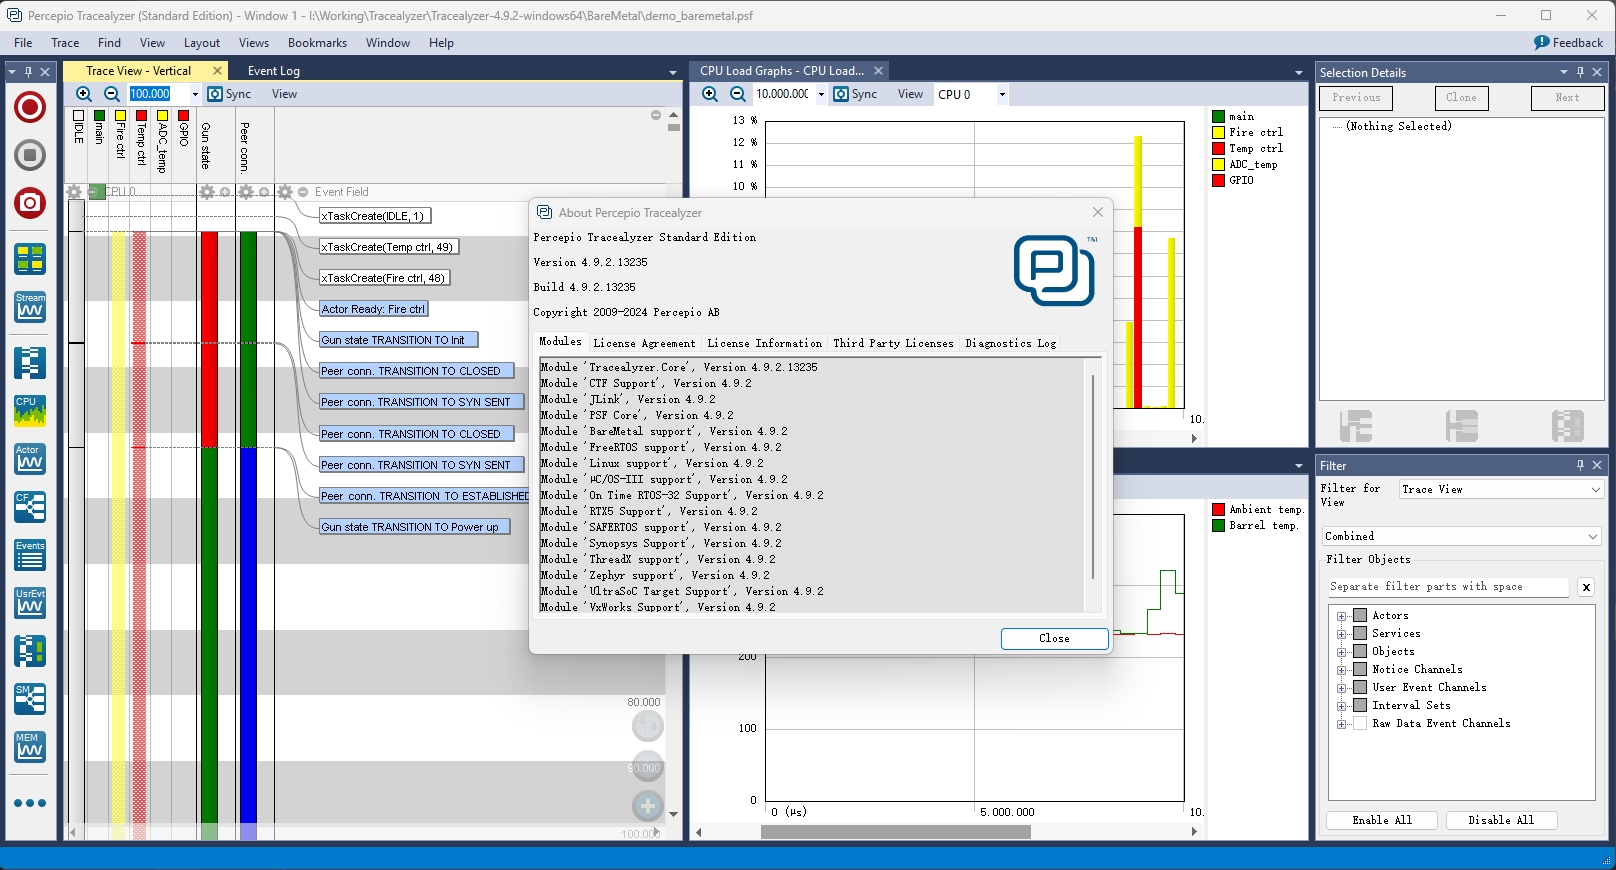Open the Combined dropdown in Filter panel
This screenshot has height=870, width=1616.
1462,536
